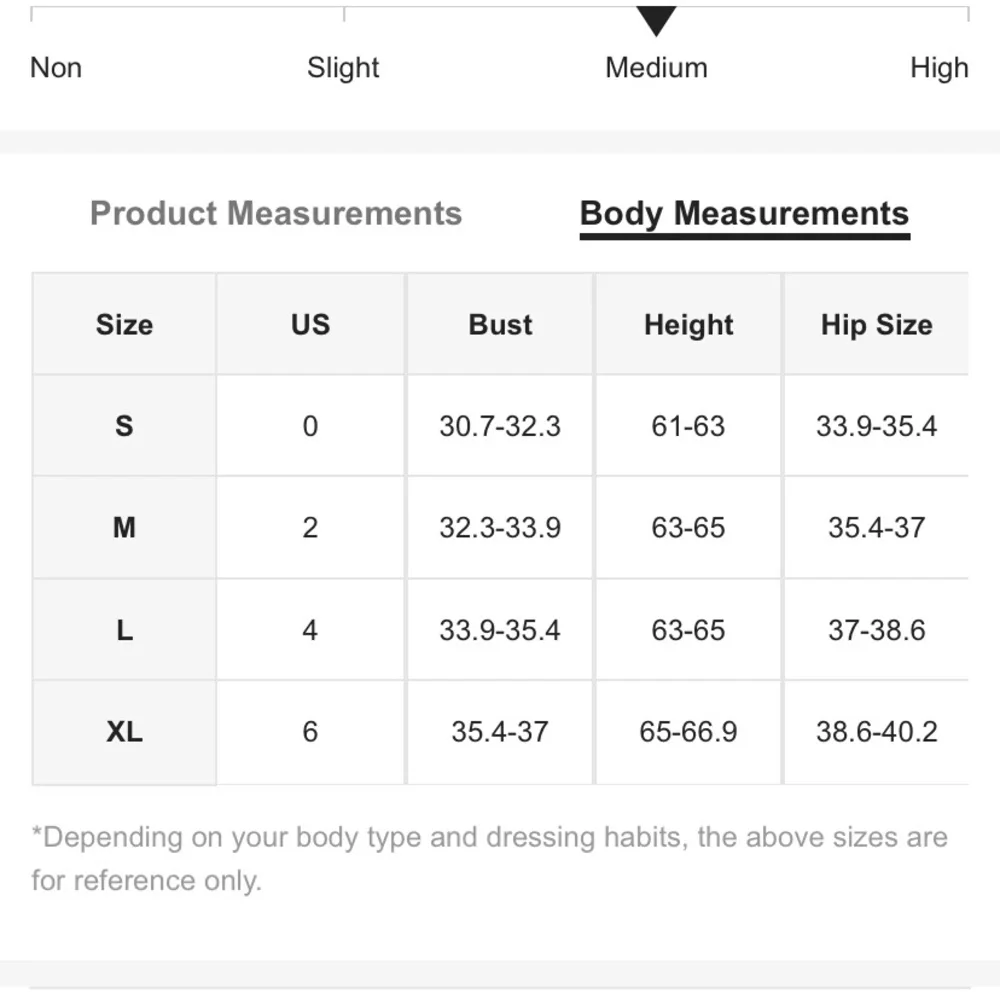The width and height of the screenshot is (1000, 1000).
Task: Click the Slight stretch label
Action: (343, 68)
